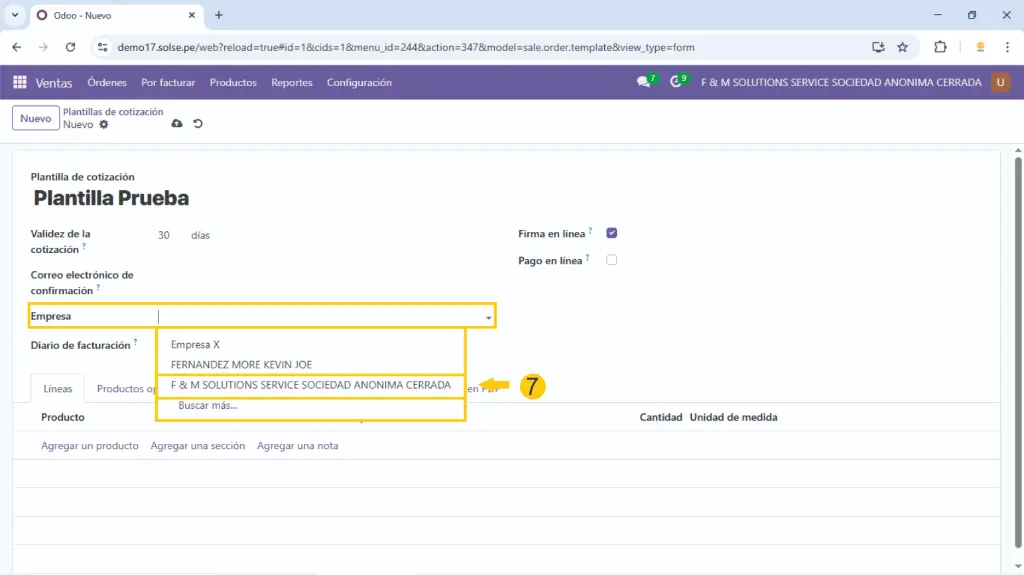Image resolution: width=1024 pixels, height=575 pixels.
Task: Reload the page in browser
Action: (x=70, y=47)
